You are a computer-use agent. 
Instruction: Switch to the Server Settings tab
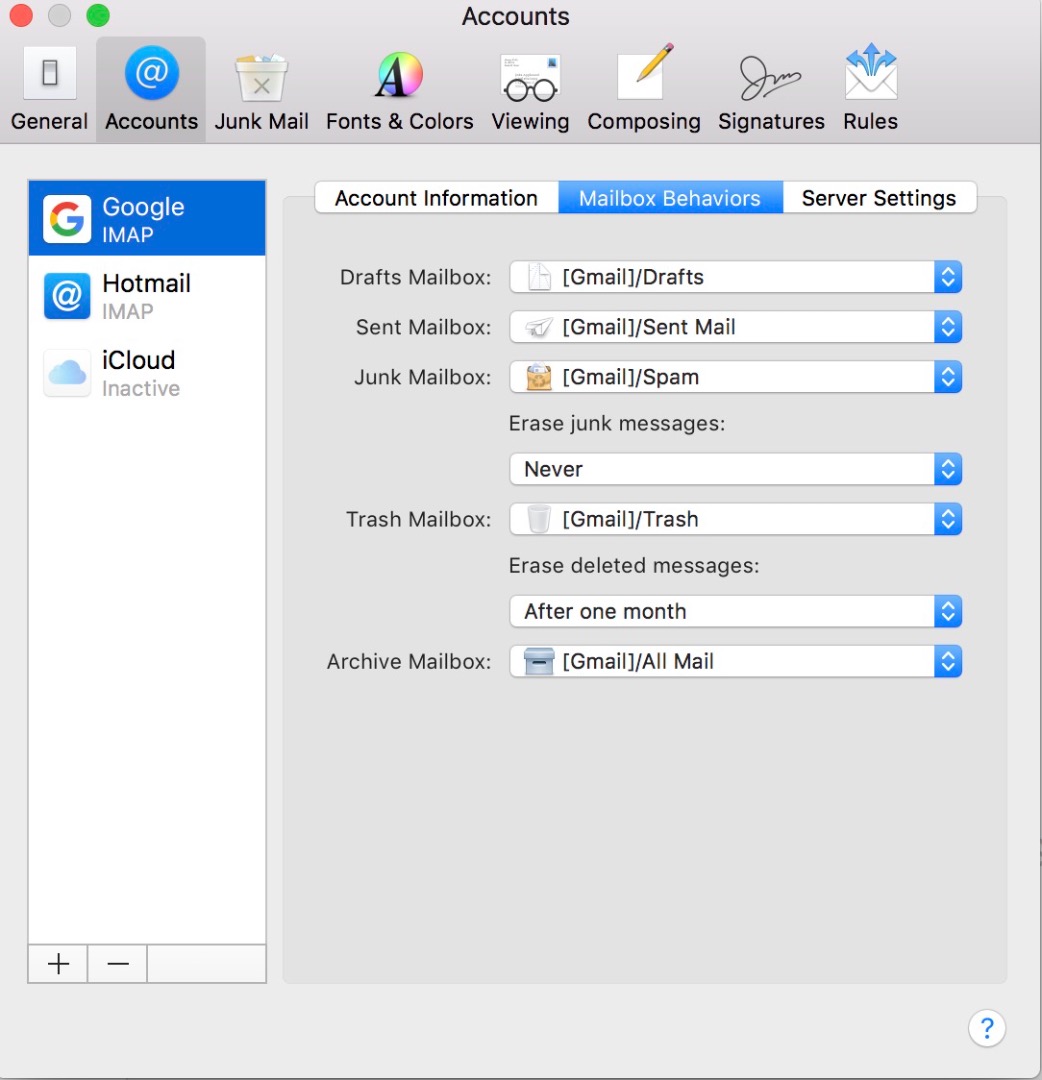pos(879,198)
